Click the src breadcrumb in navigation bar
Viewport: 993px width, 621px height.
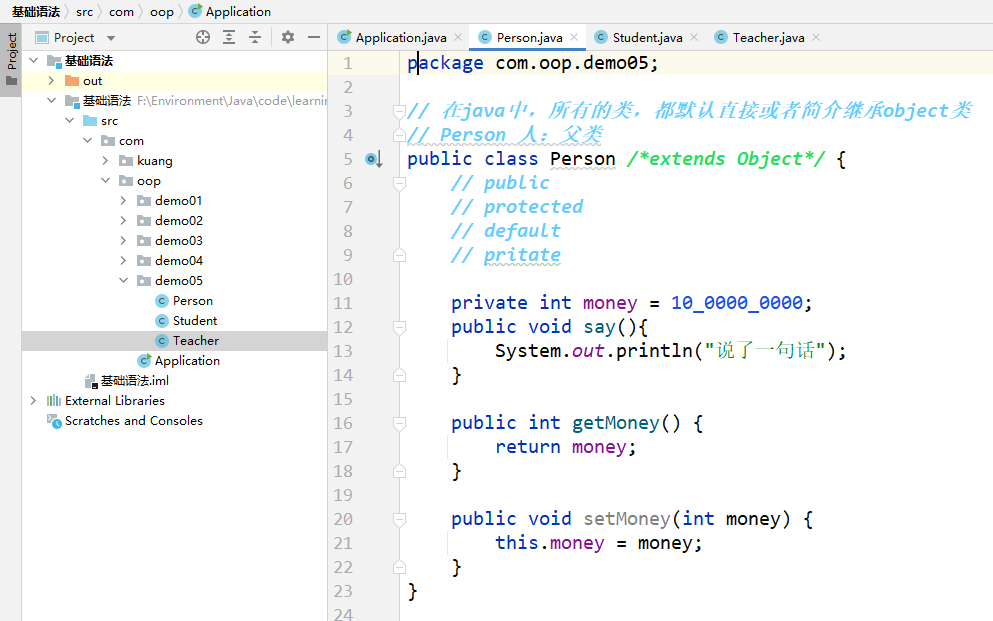84,11
